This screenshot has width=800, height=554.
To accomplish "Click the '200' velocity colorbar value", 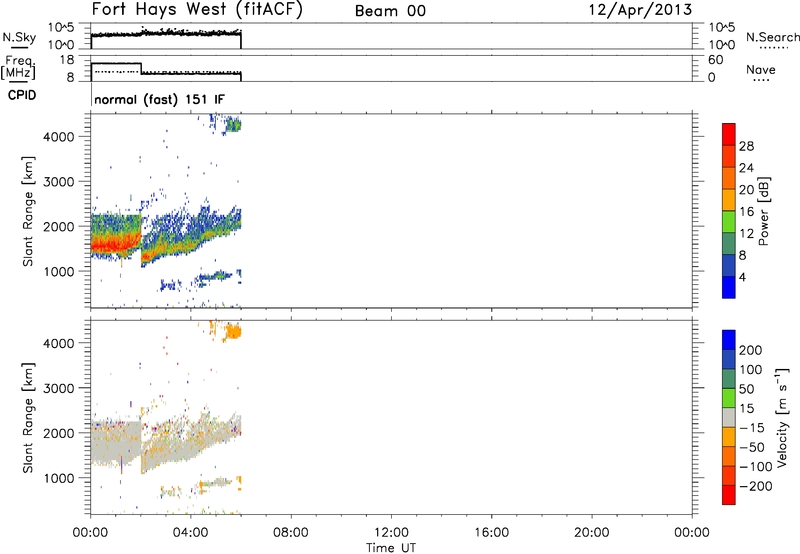I will pyautogui.click(x=751, y=350).
